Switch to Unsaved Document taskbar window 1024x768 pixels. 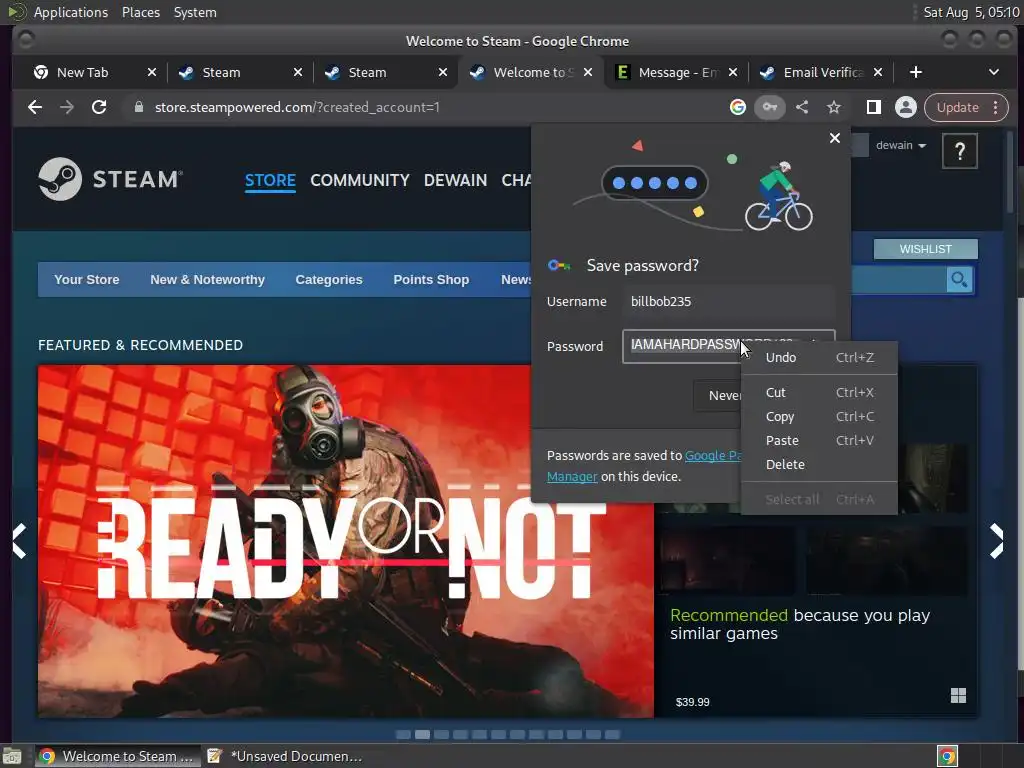pos(285,756)
